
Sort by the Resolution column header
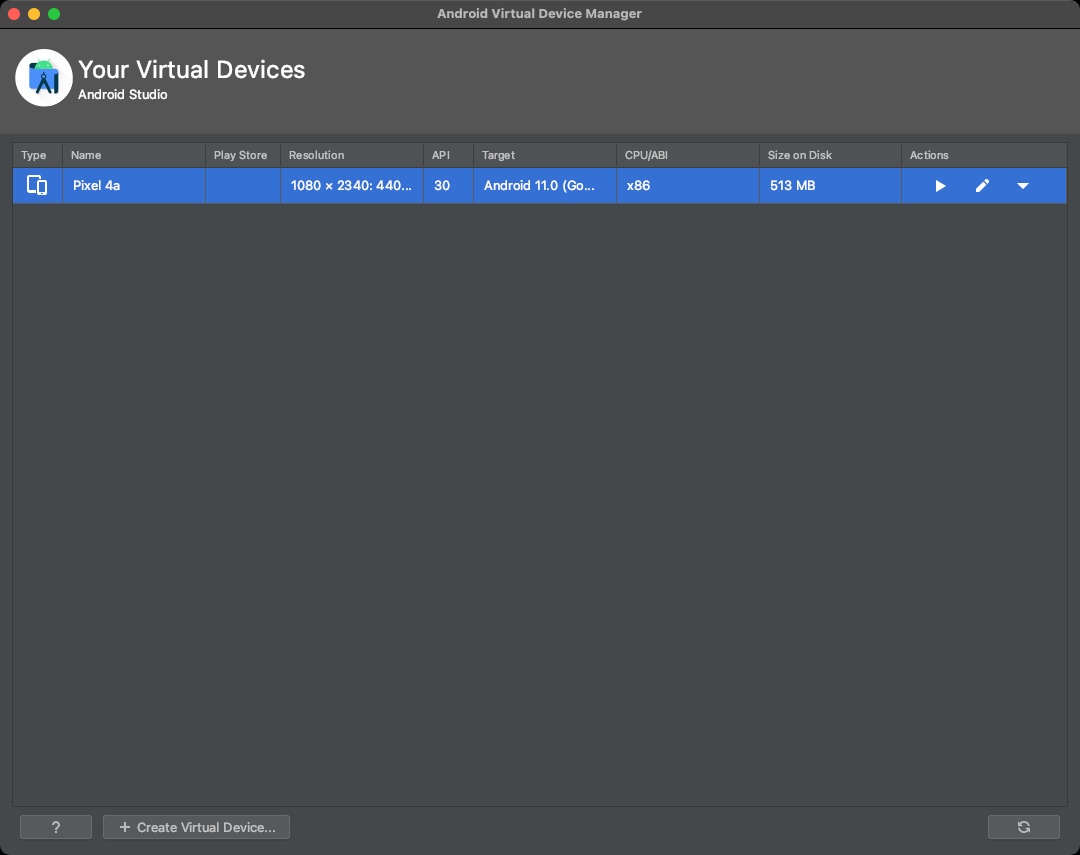pyautogui.click(x=352, y=155)
